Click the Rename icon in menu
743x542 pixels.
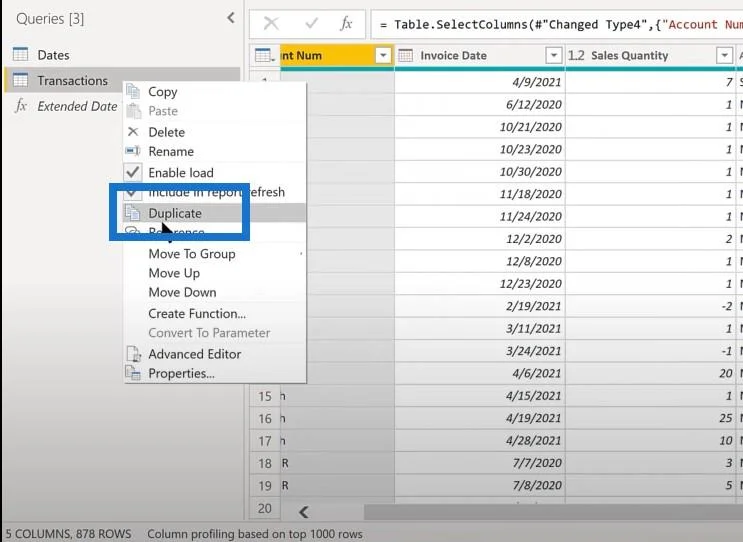[133, 151]
